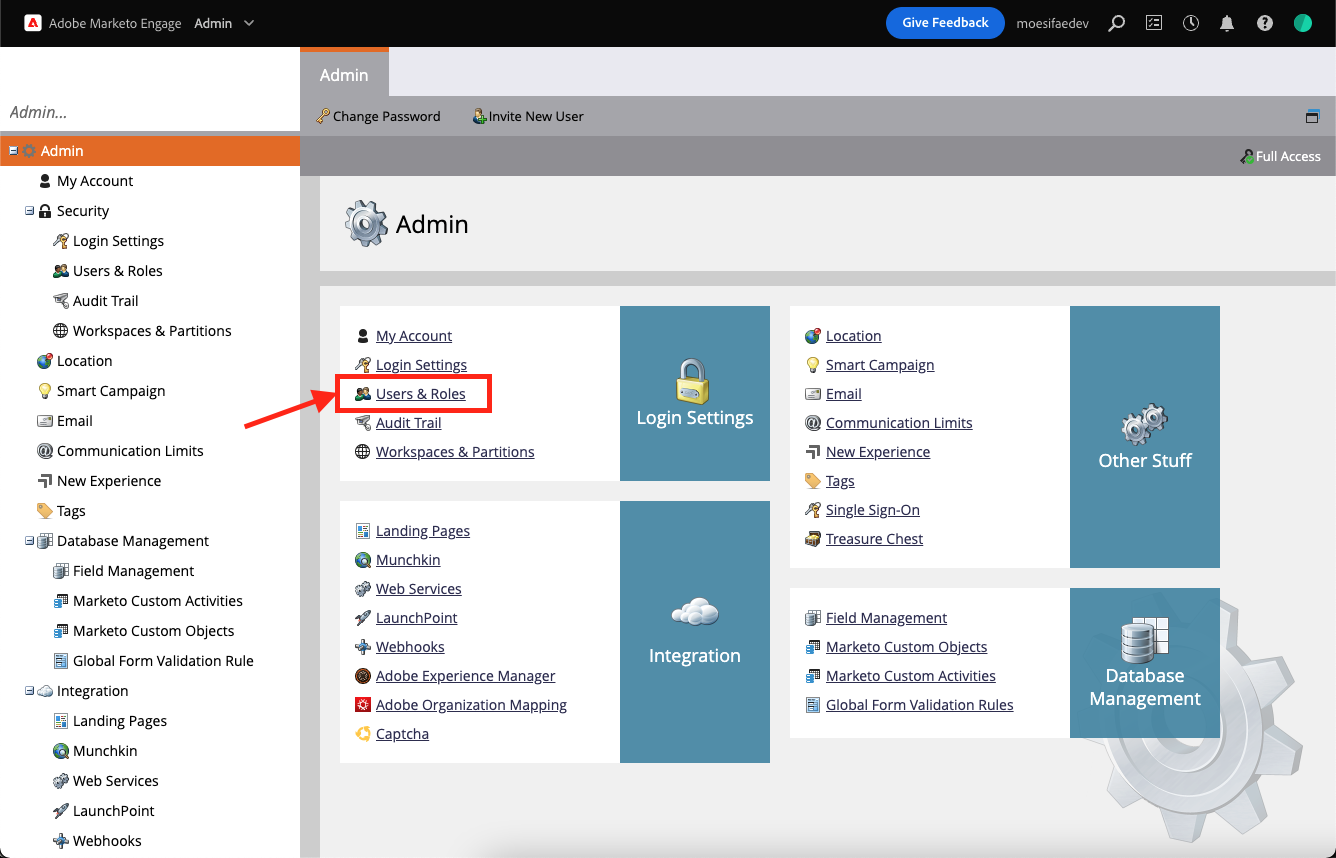The height and width of the screenshot is (858, 1336).
Task: Collapse the Database Management tree node
Action: coord(30,541)
